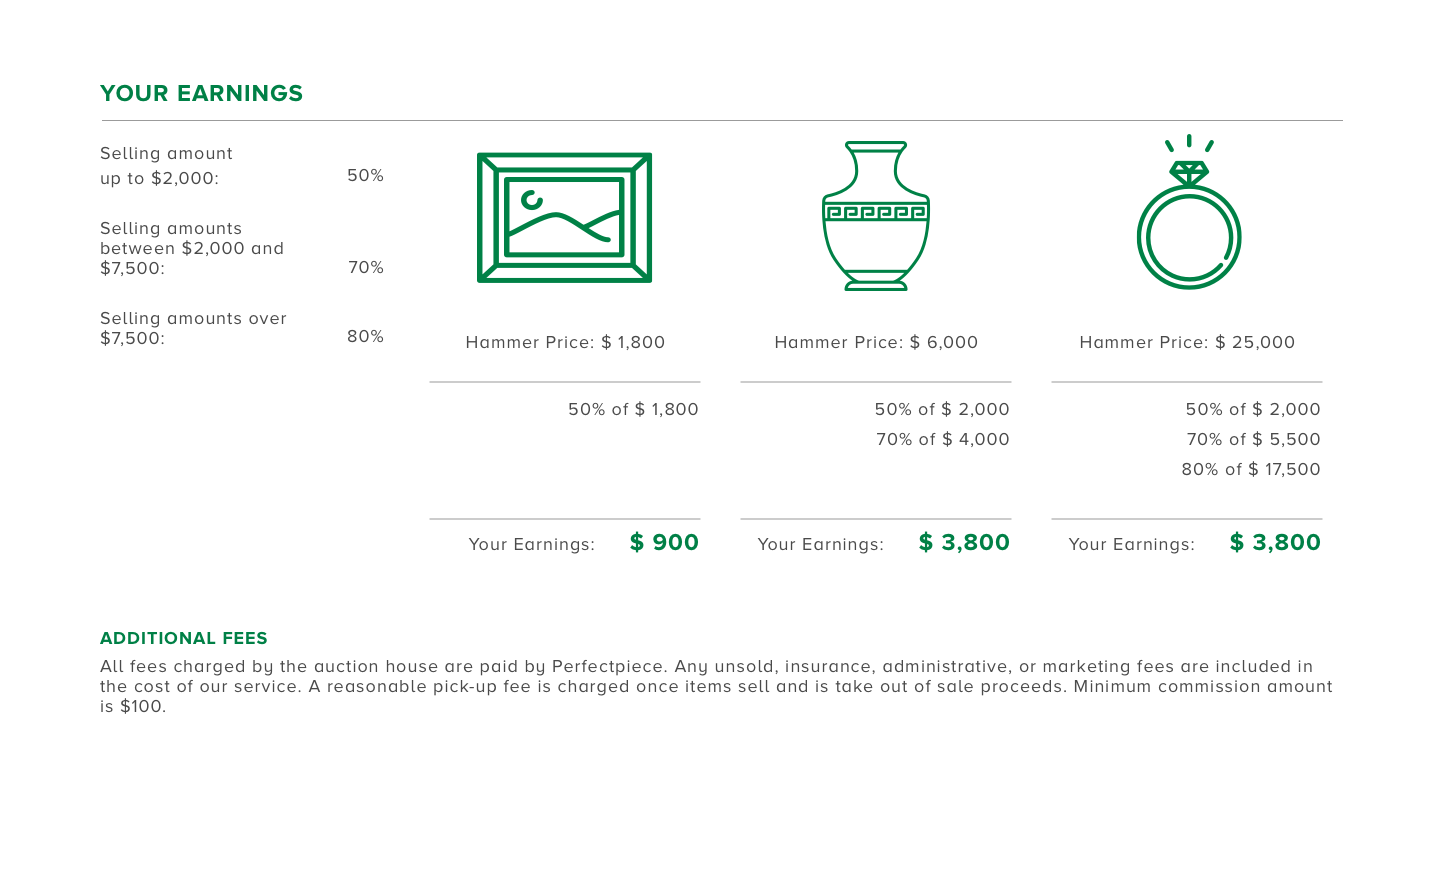
Task: Click the framed painting icon
Action: pos(565,217)
